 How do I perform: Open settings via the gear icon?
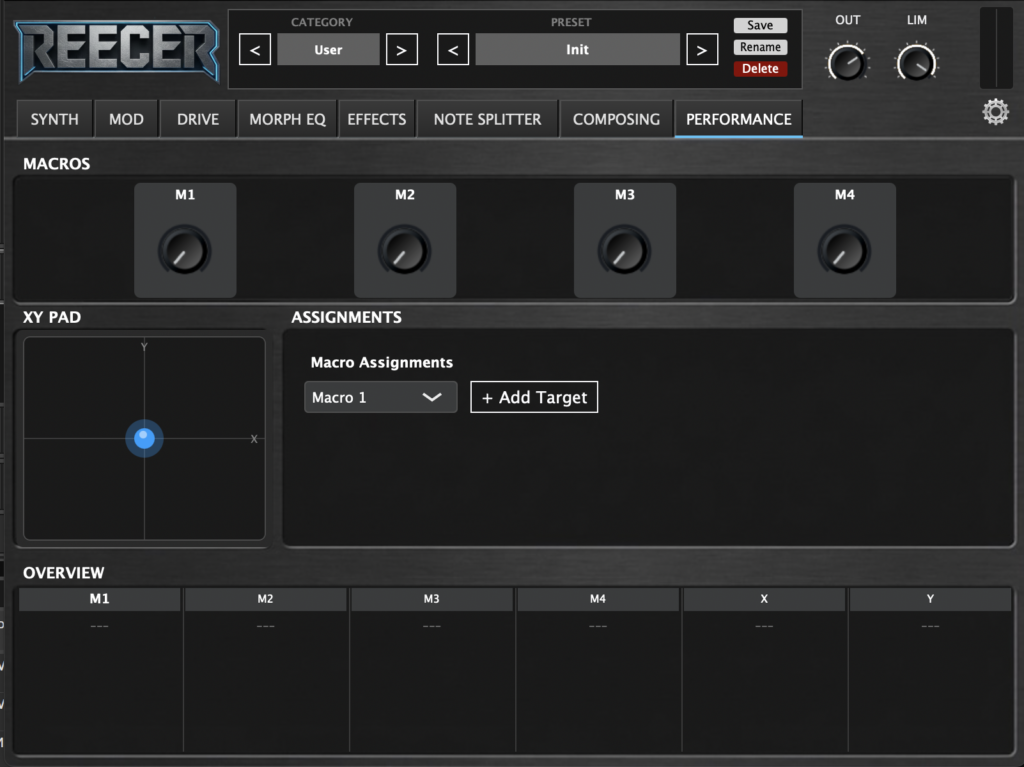(x=995, y=112)
